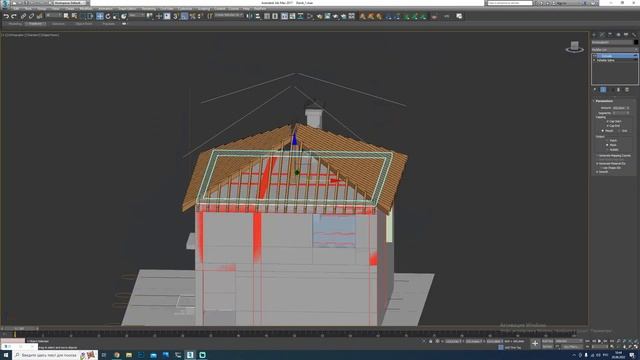640x360 pixels.
Task: Click the Windows taskbar search box
Action: pyautogui.click(x=55, y=355)
